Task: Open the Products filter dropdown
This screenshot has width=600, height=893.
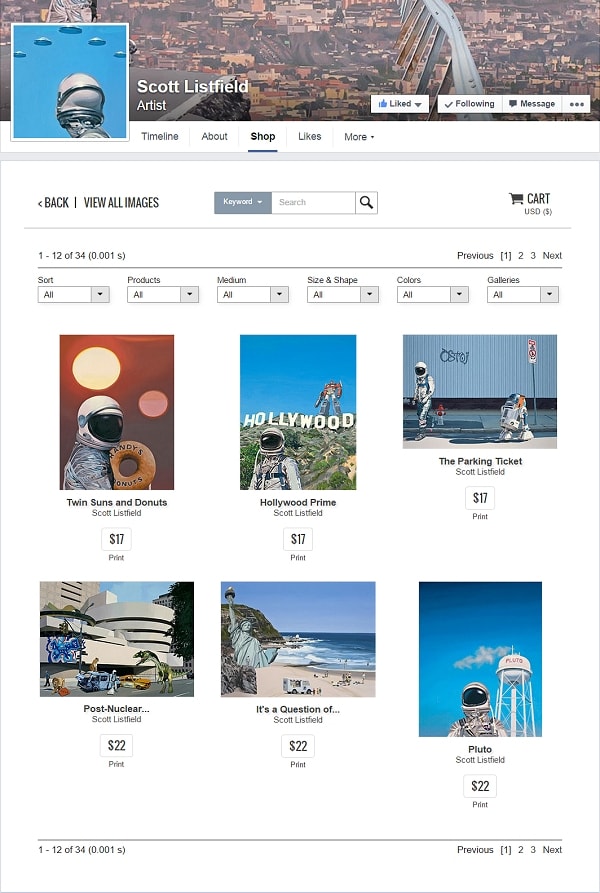Action: pos(163,294)
